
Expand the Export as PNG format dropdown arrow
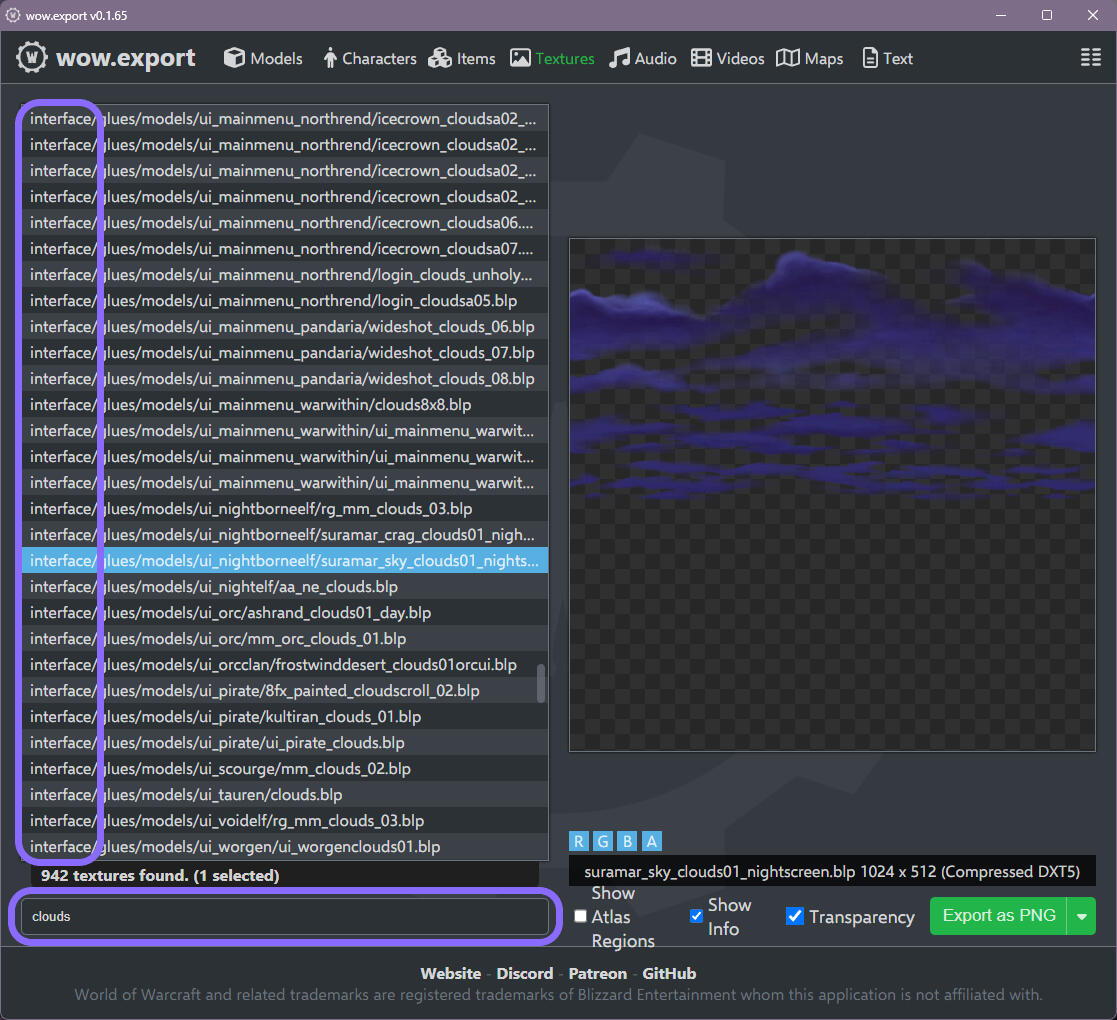[x=1081, y=916]
